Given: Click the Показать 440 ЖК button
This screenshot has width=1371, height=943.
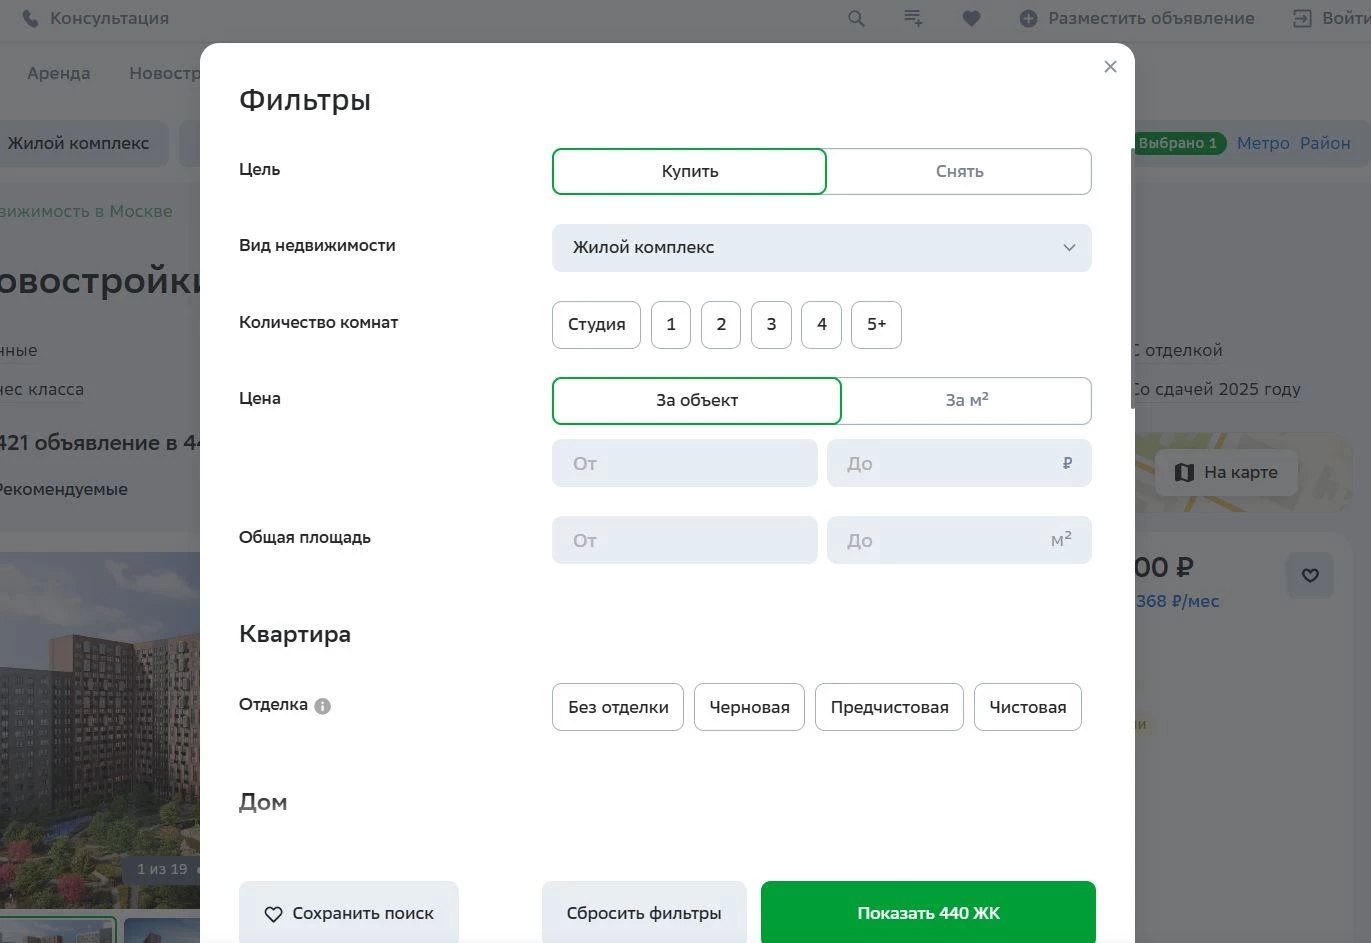Looking at the screenshot, I should [928, 912].
